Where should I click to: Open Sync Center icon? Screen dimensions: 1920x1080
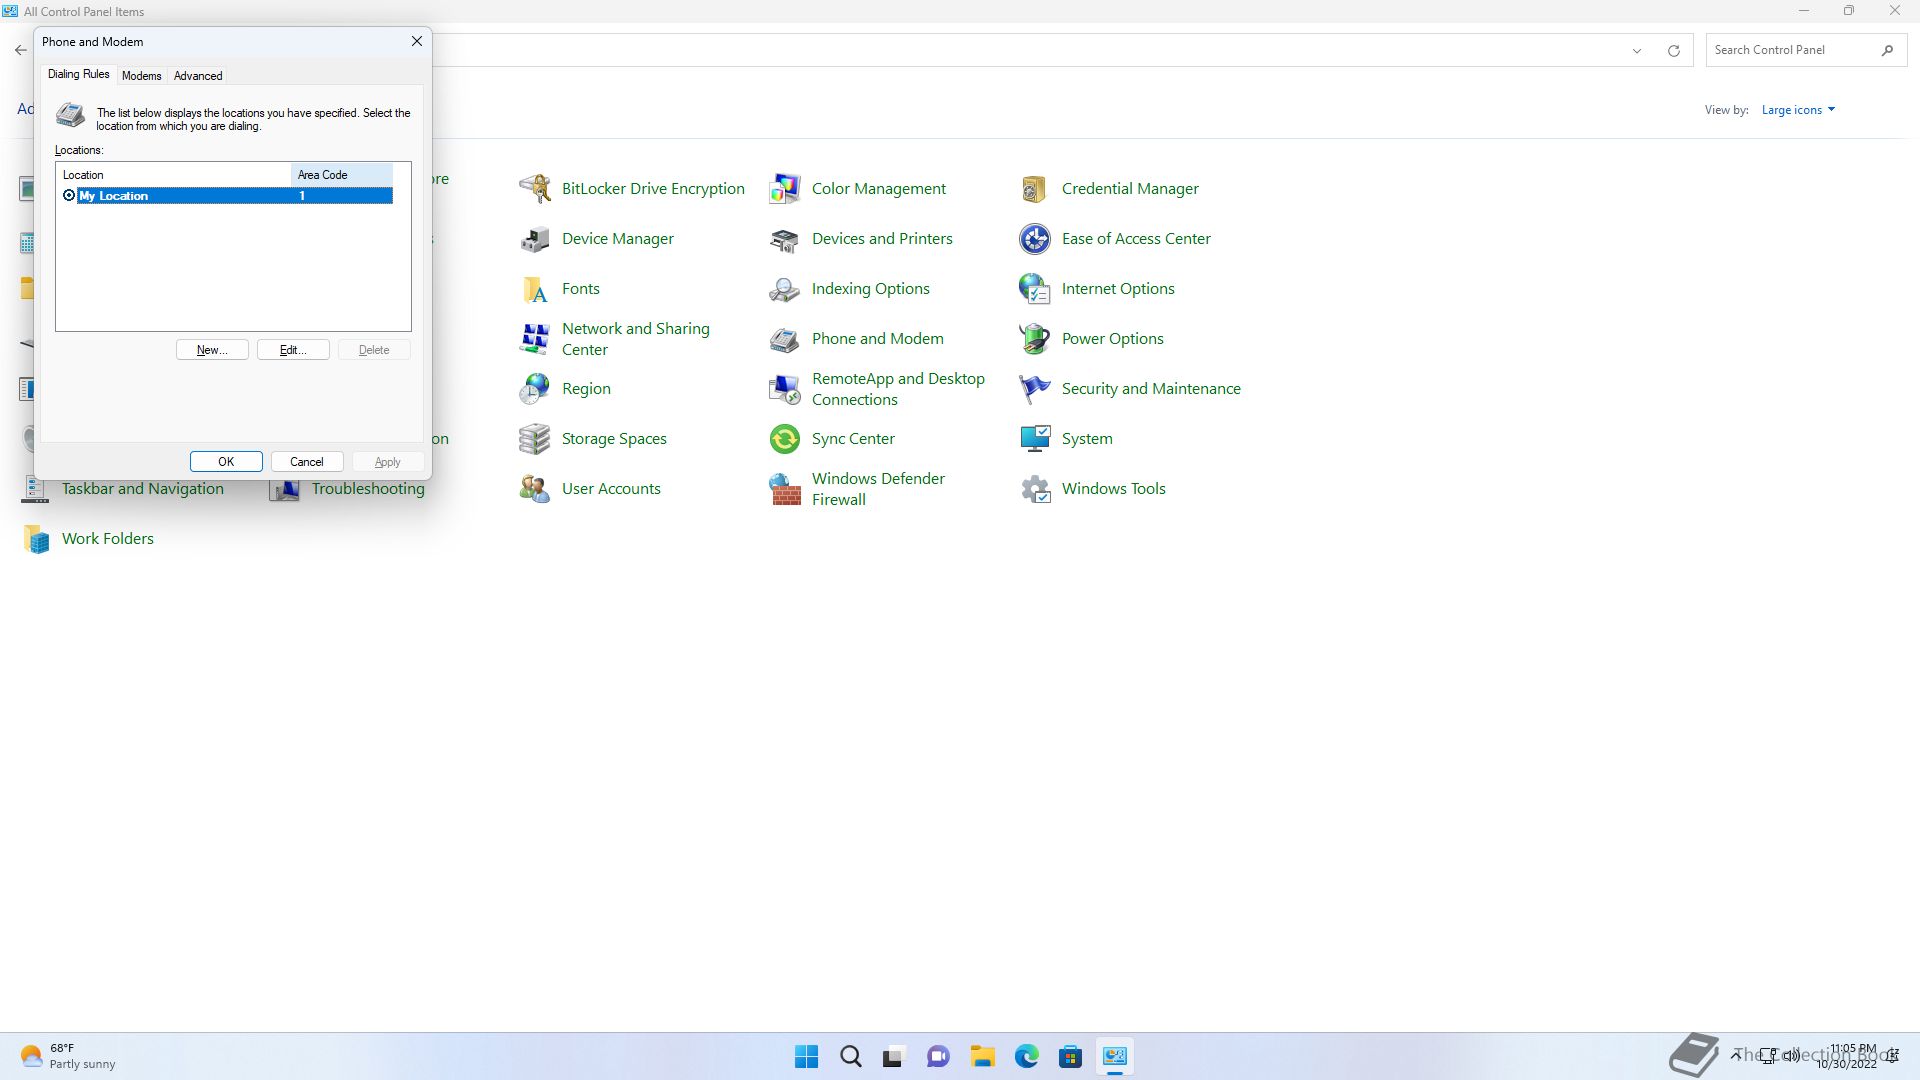[785, 438]
